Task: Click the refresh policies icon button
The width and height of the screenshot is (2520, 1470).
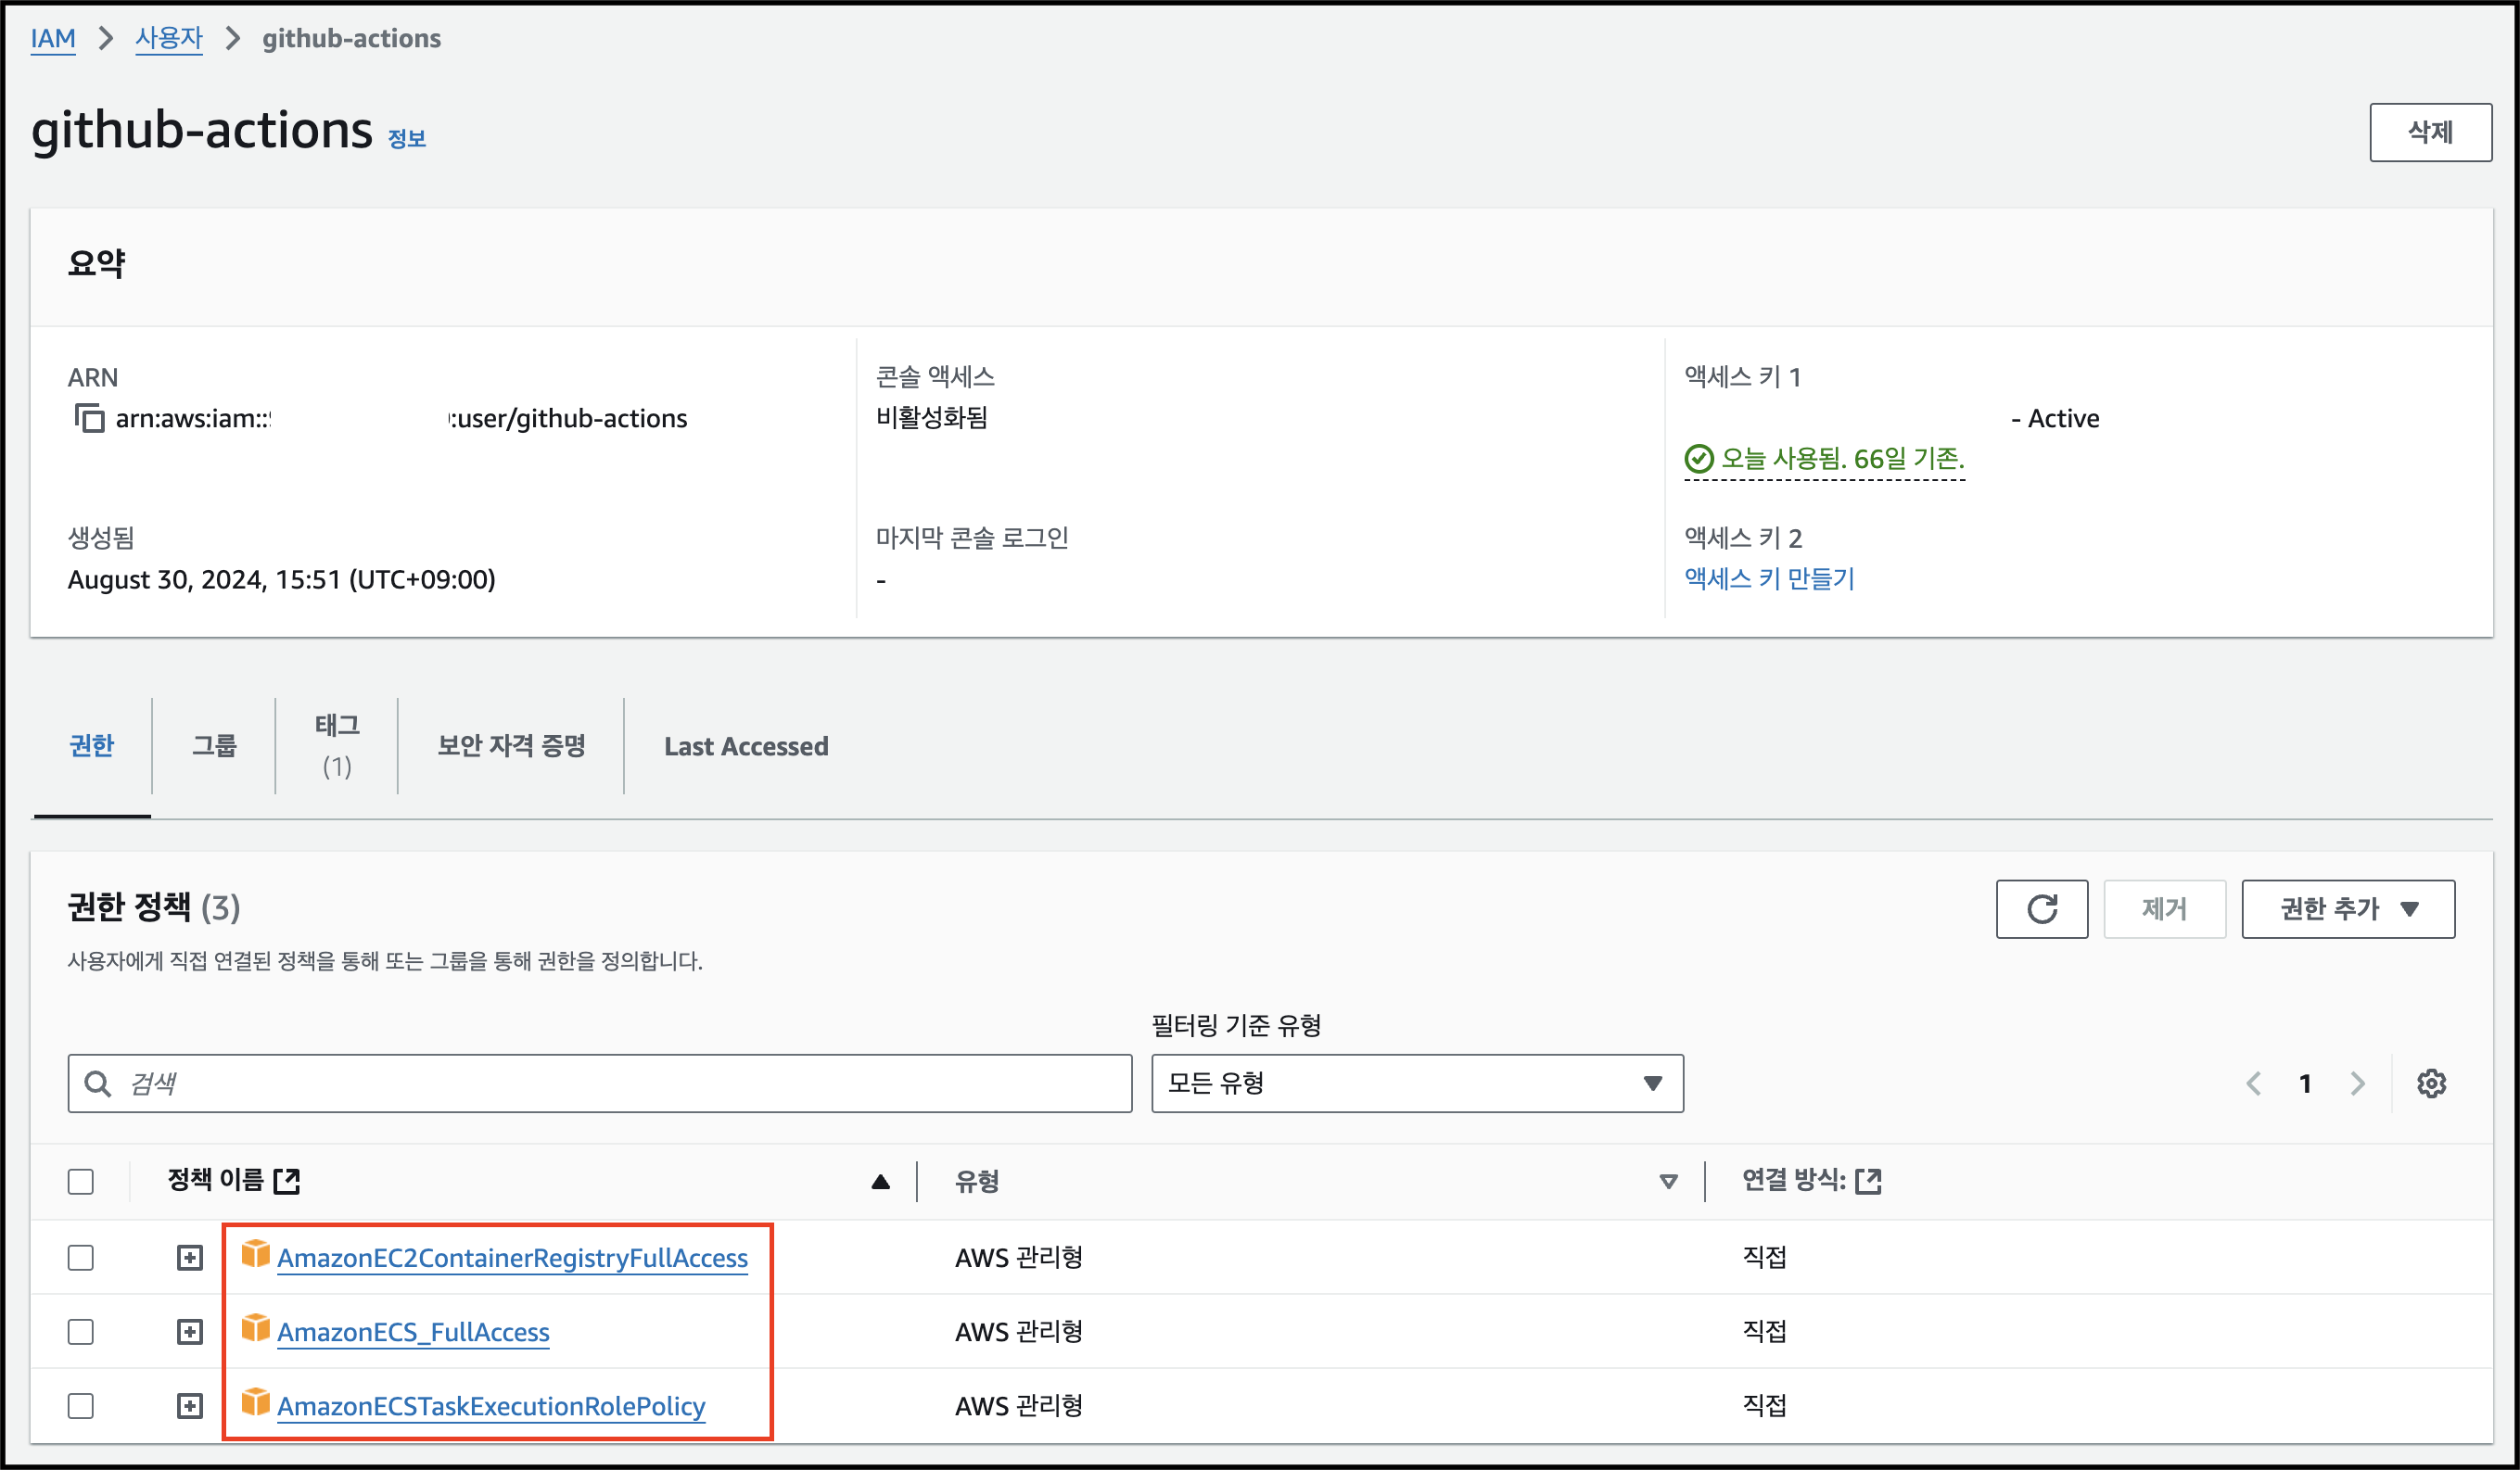Action: point(2041,909)
